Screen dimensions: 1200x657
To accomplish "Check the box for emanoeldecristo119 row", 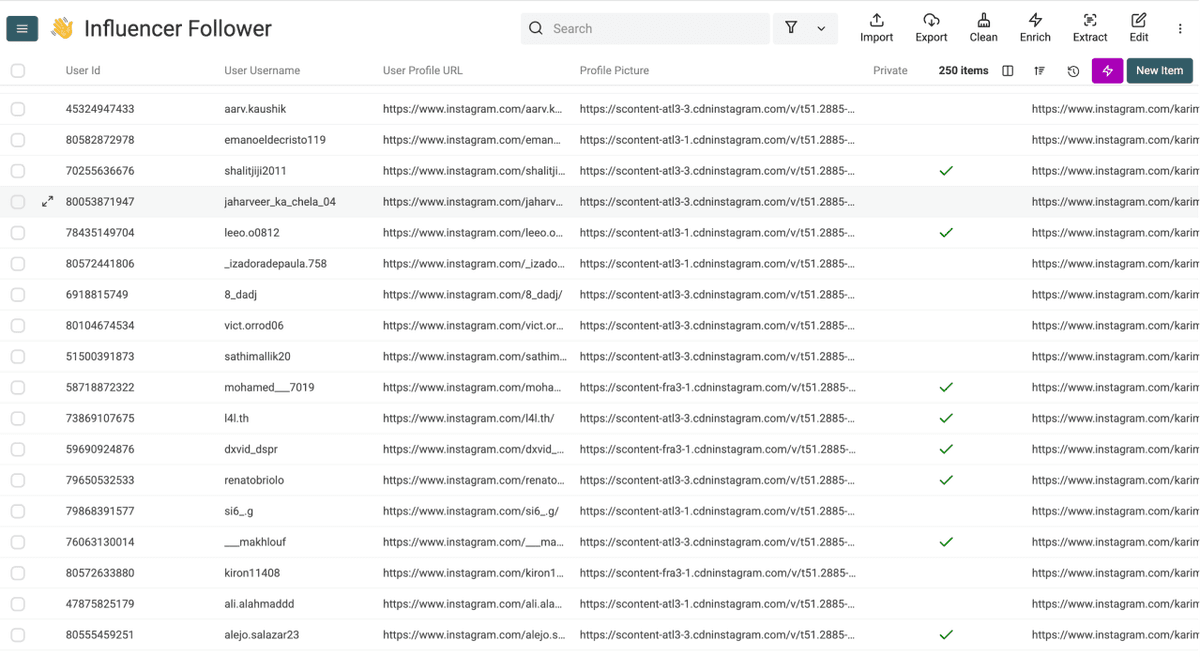I will [18, 140].
